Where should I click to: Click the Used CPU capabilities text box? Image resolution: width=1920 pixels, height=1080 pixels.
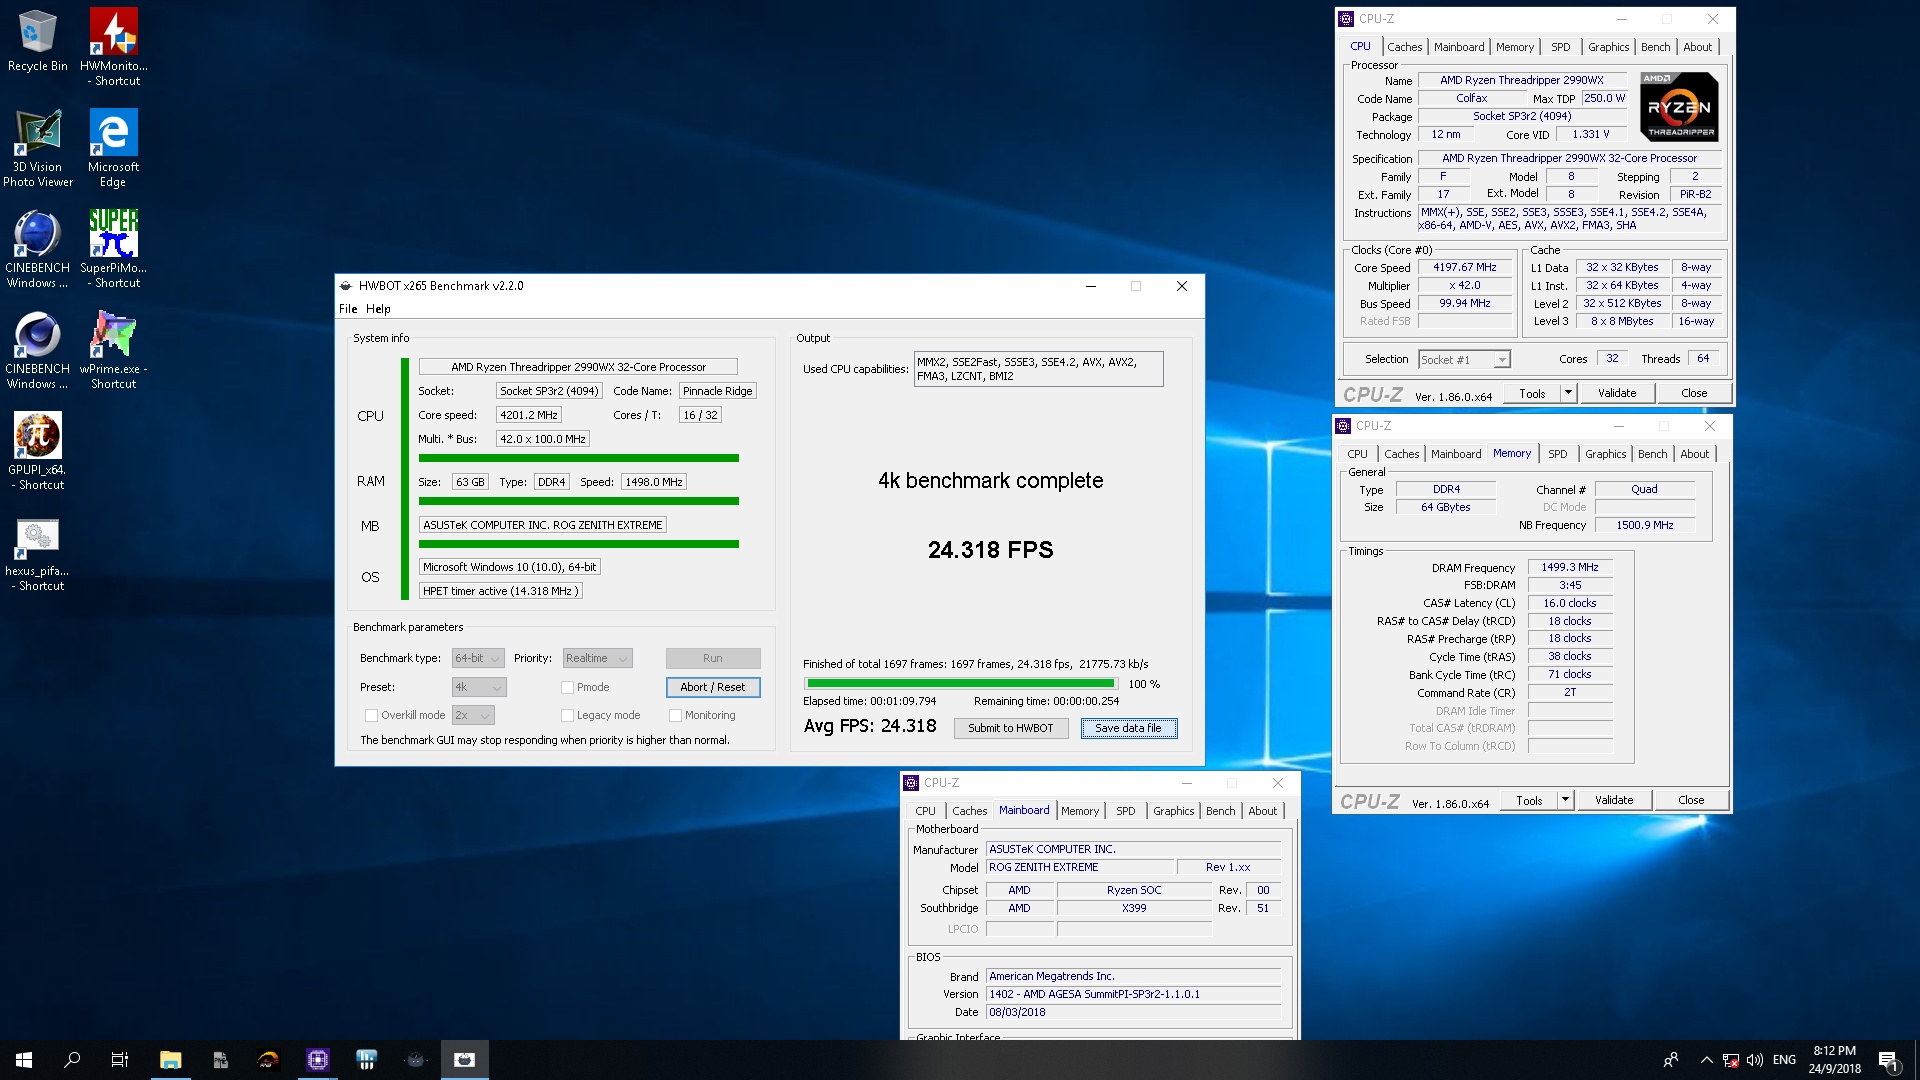[x=1038, y=369]
